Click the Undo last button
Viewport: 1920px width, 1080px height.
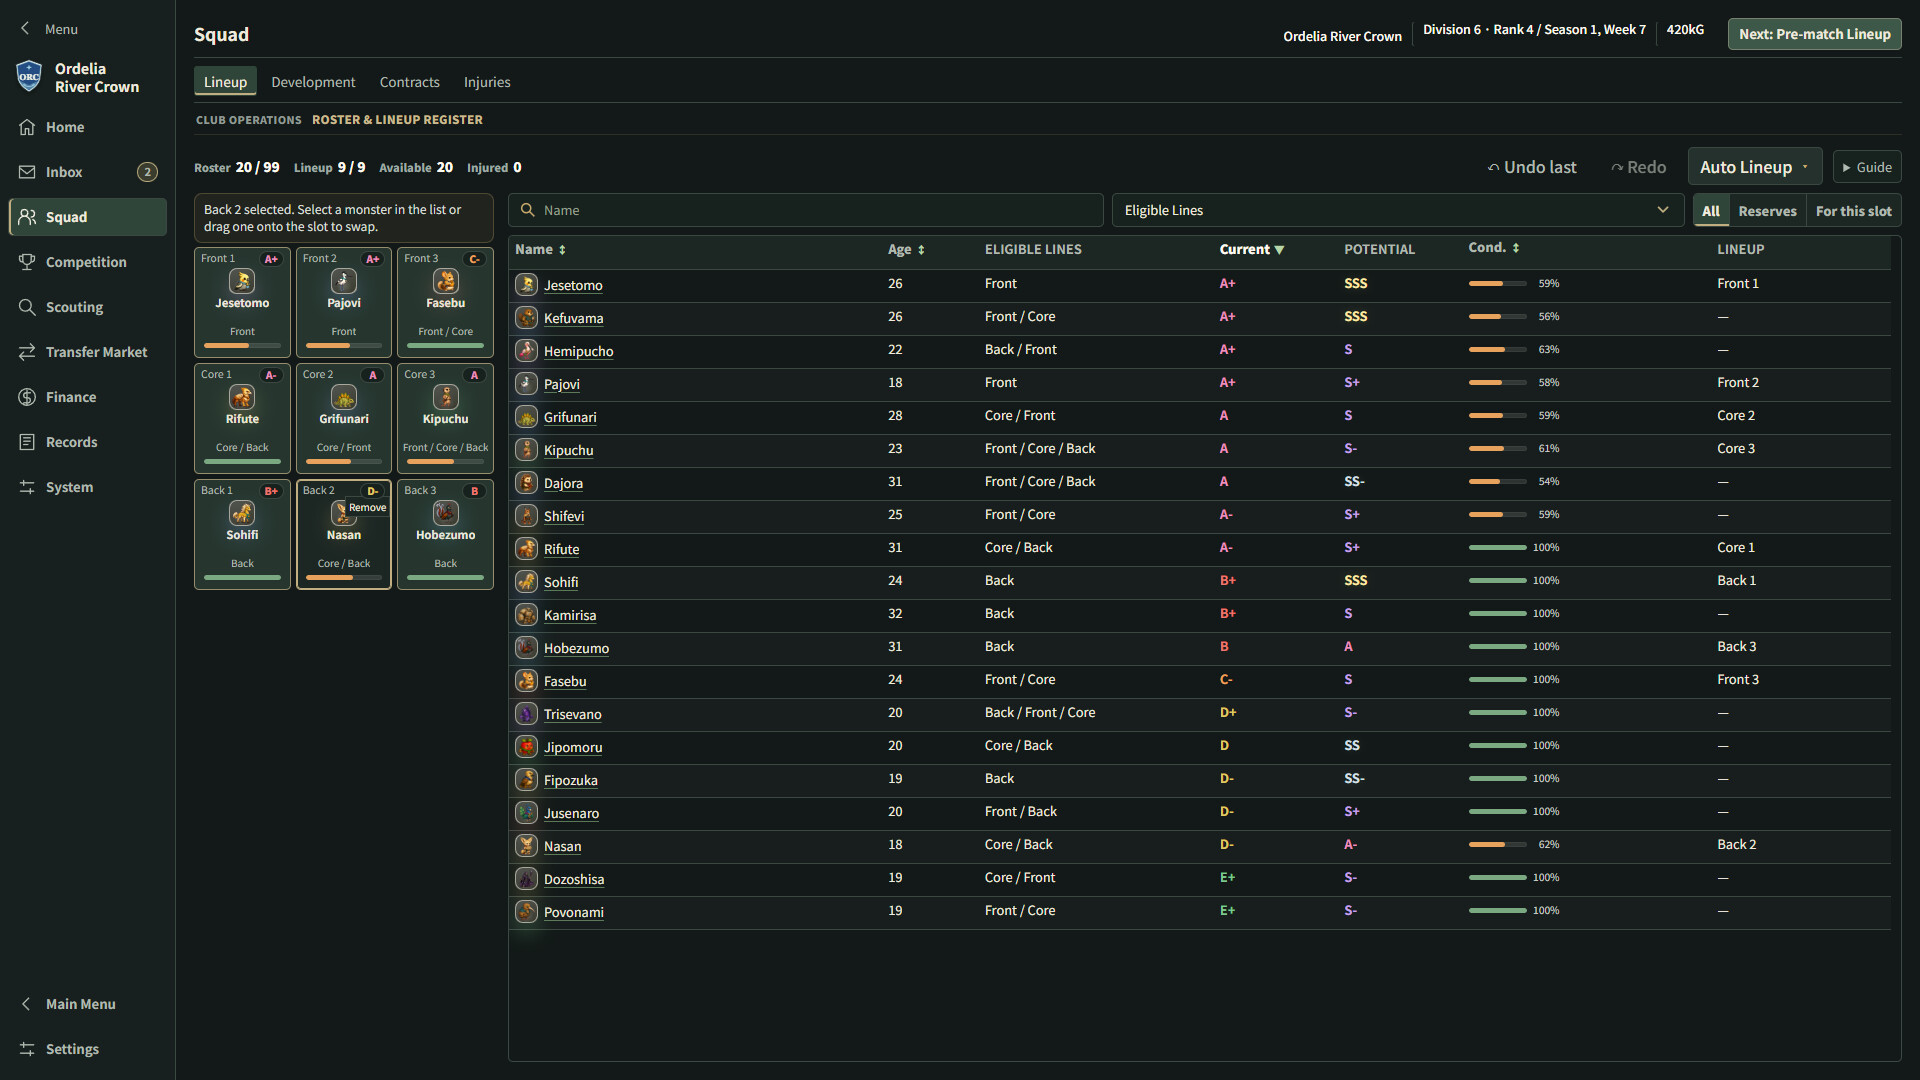tap(1532, 167)
